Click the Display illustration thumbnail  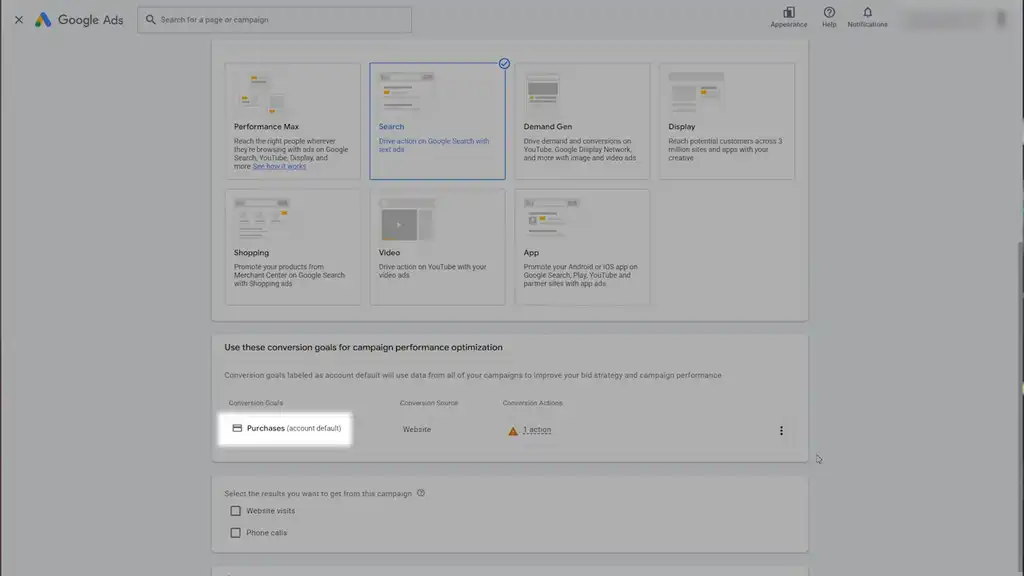pyautogui.click(x=696, y=92)
